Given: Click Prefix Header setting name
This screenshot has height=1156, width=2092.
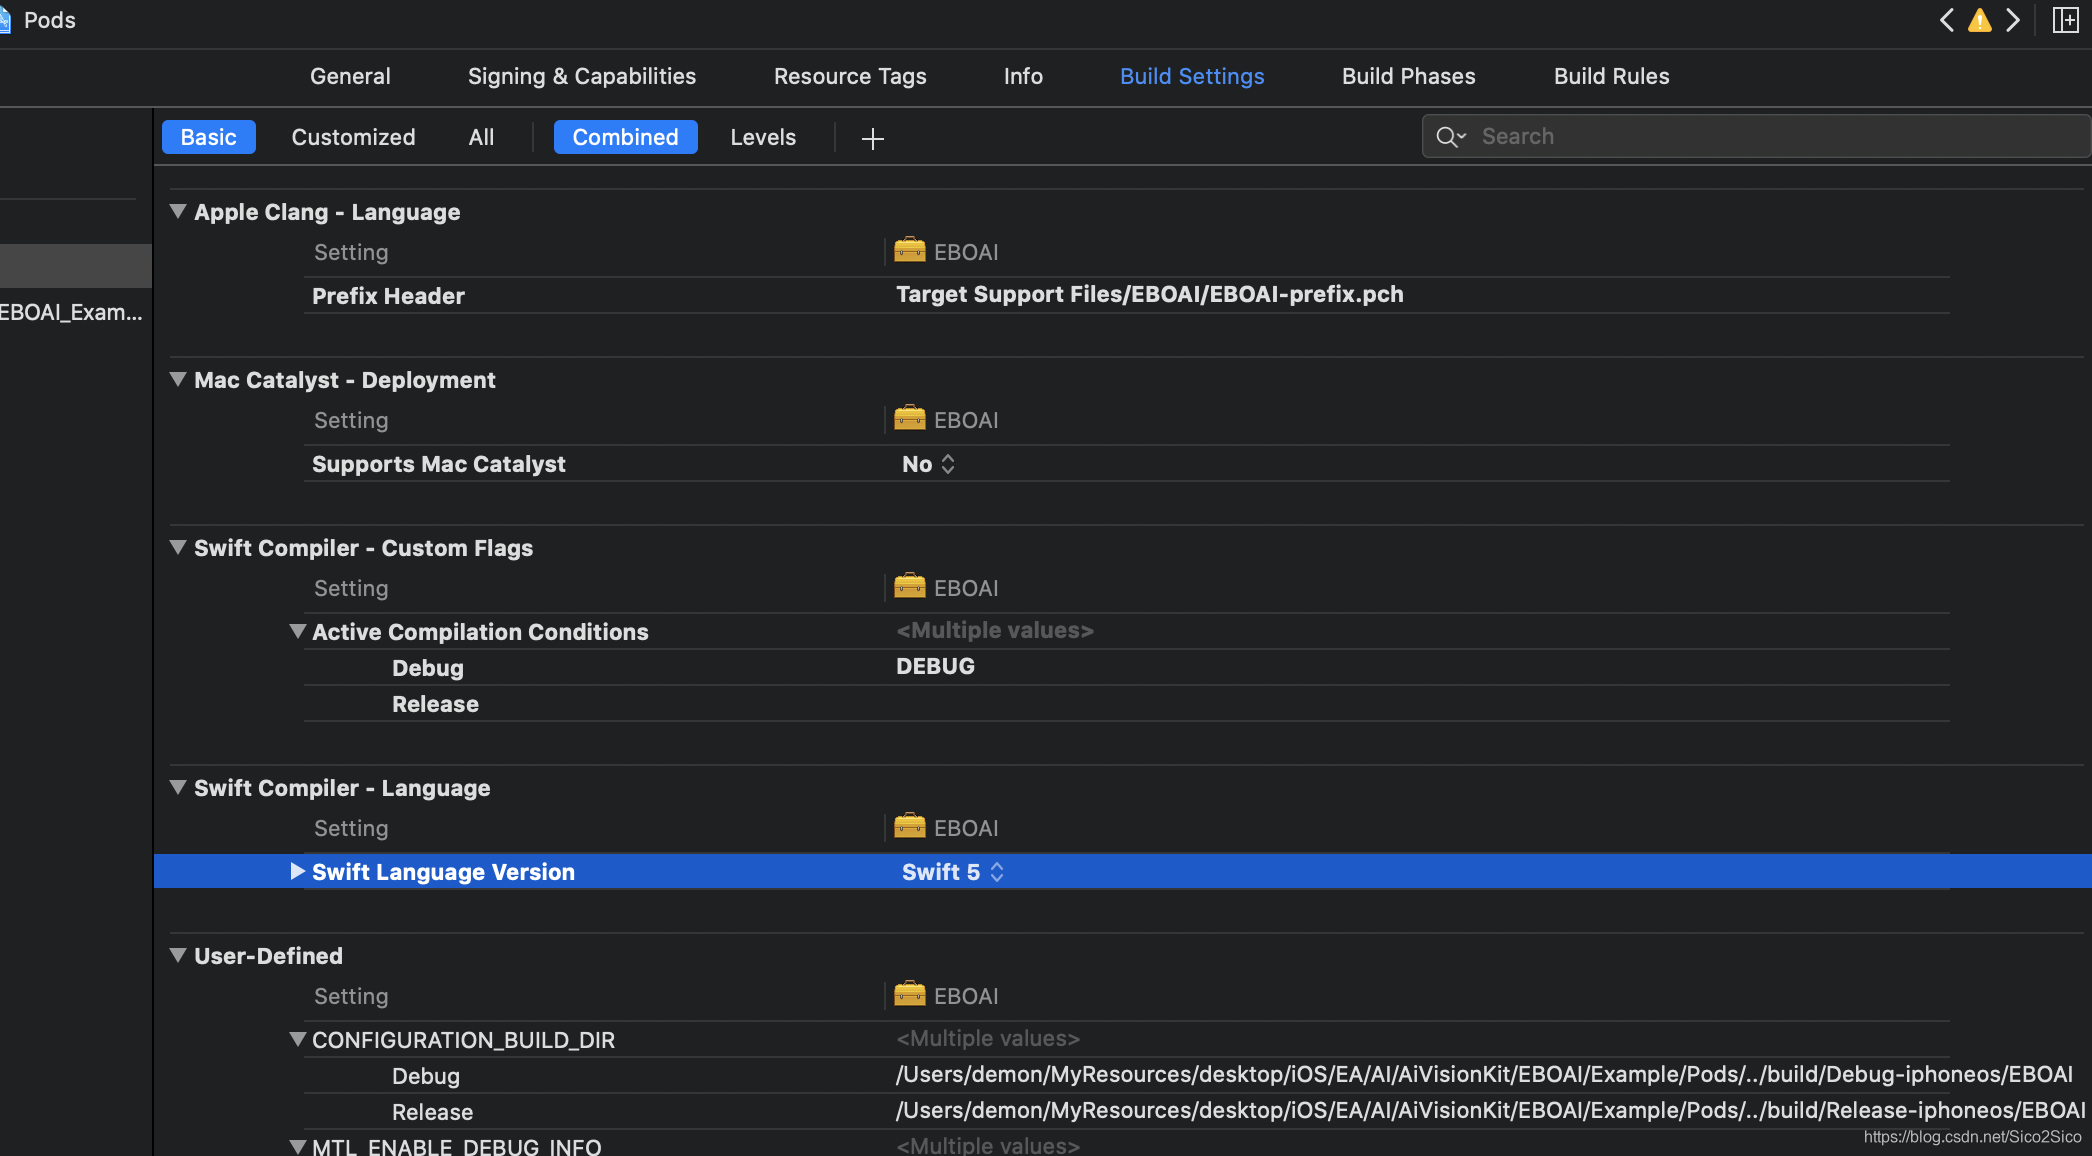Looking at the screenshot, I should point(388,296).
